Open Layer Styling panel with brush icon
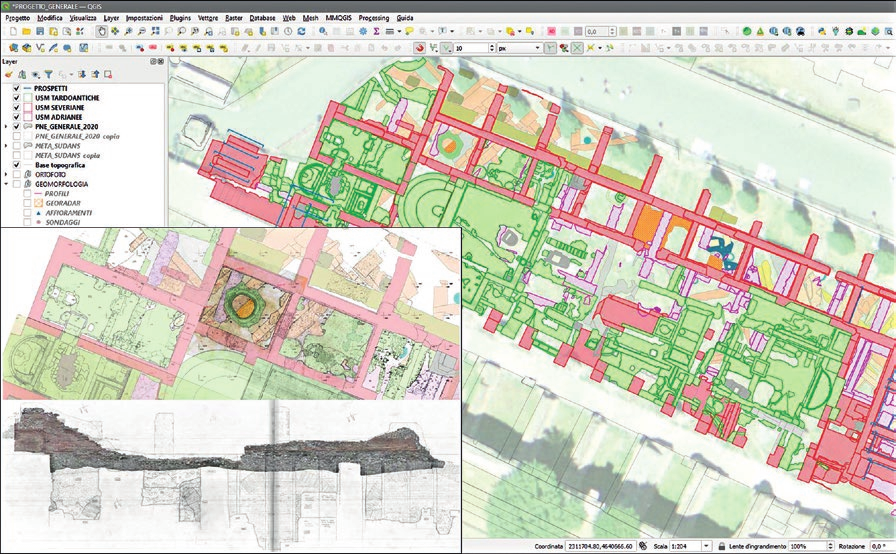 (9, 74)
